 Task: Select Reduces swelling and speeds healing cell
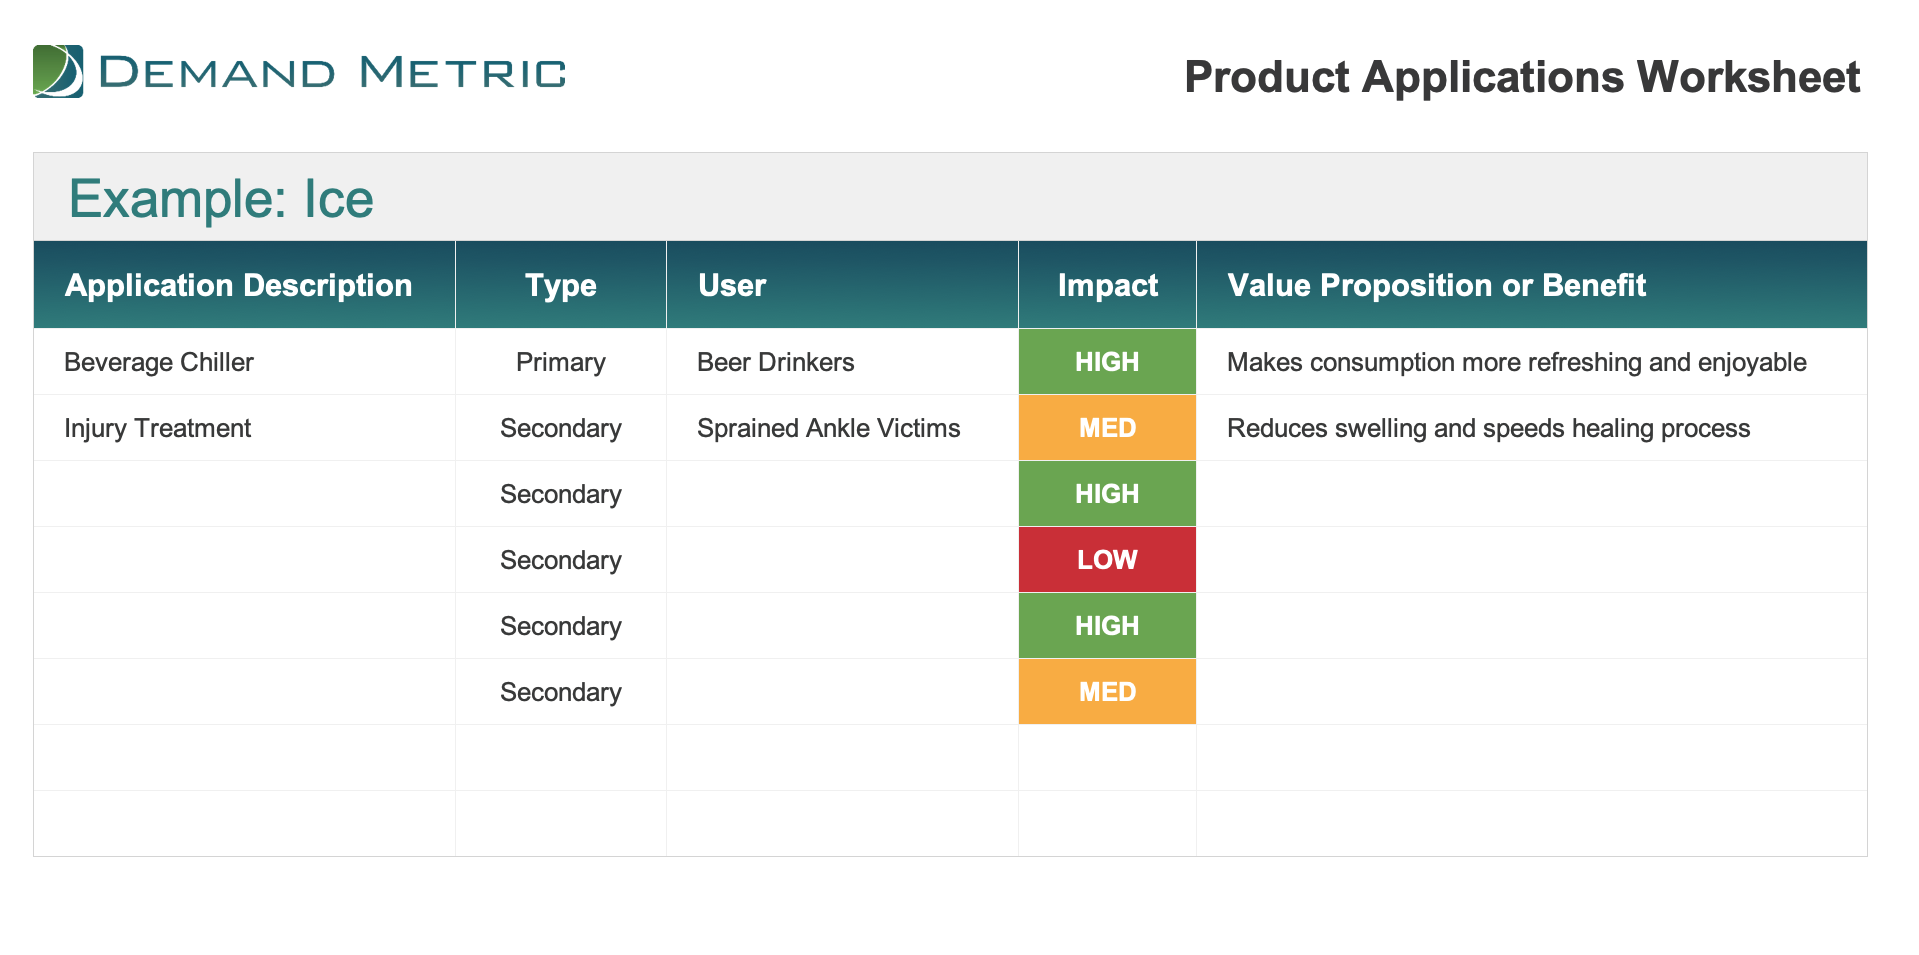coord(1532,428)
